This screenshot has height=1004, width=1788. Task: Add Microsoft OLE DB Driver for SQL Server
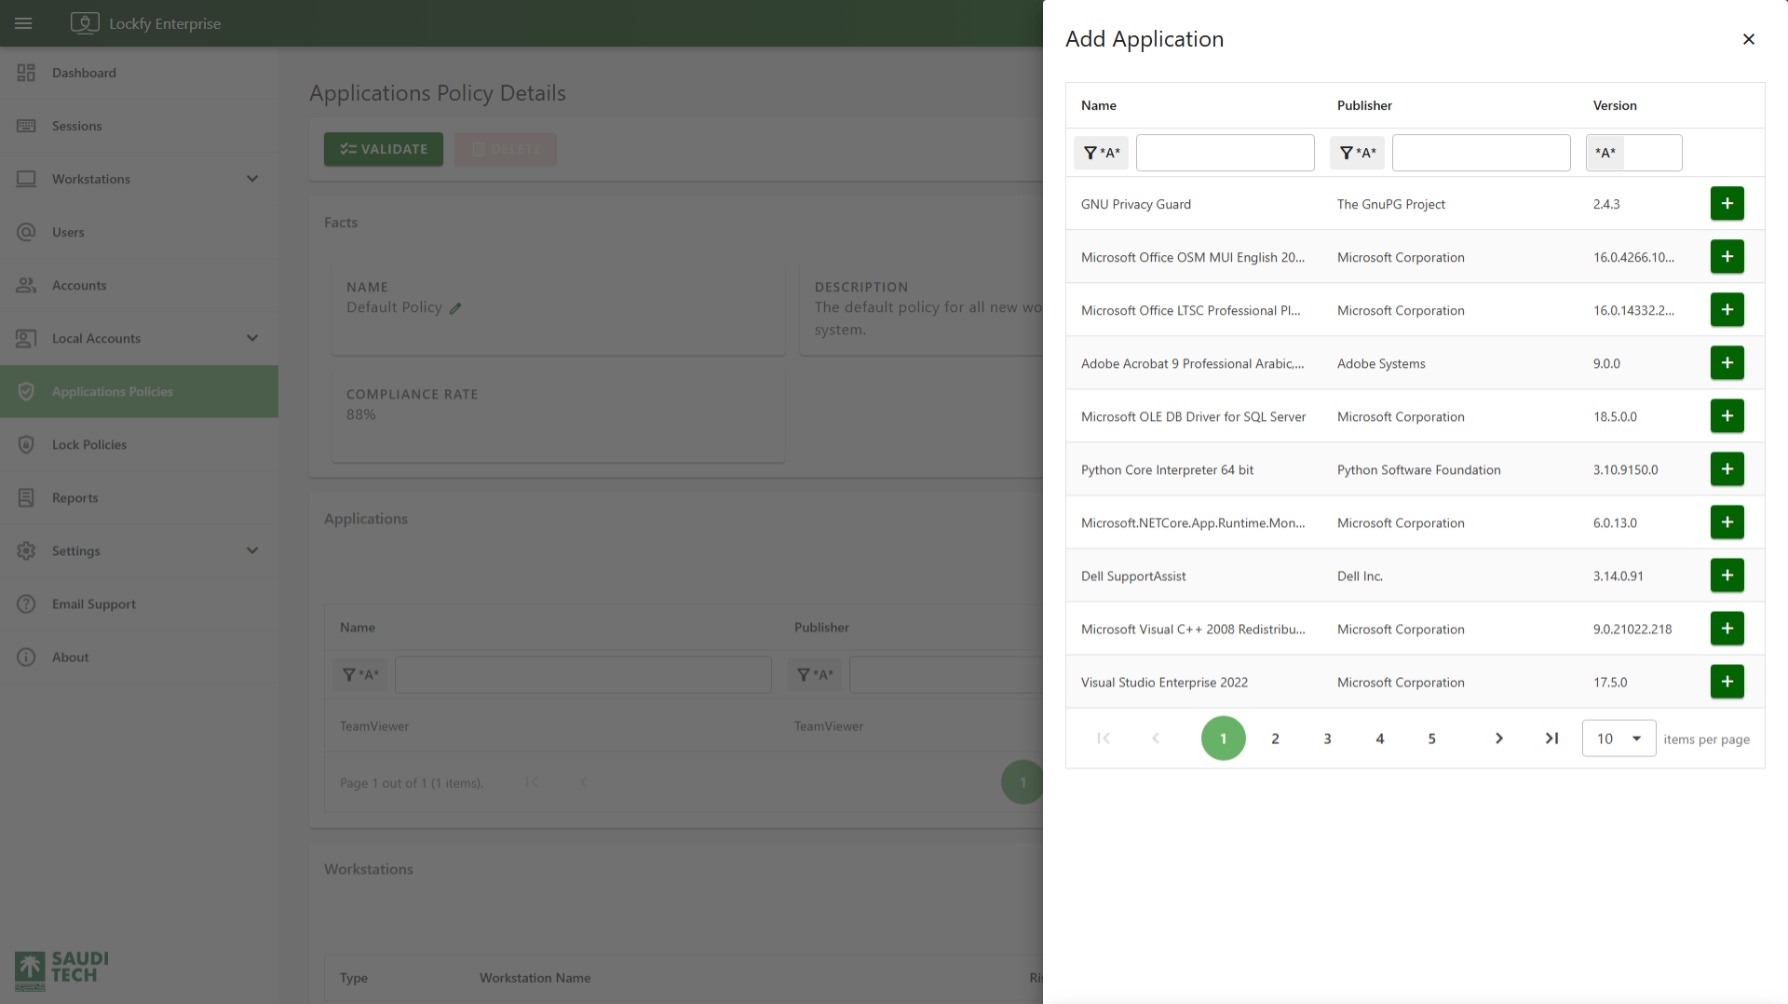(1727, 415)
